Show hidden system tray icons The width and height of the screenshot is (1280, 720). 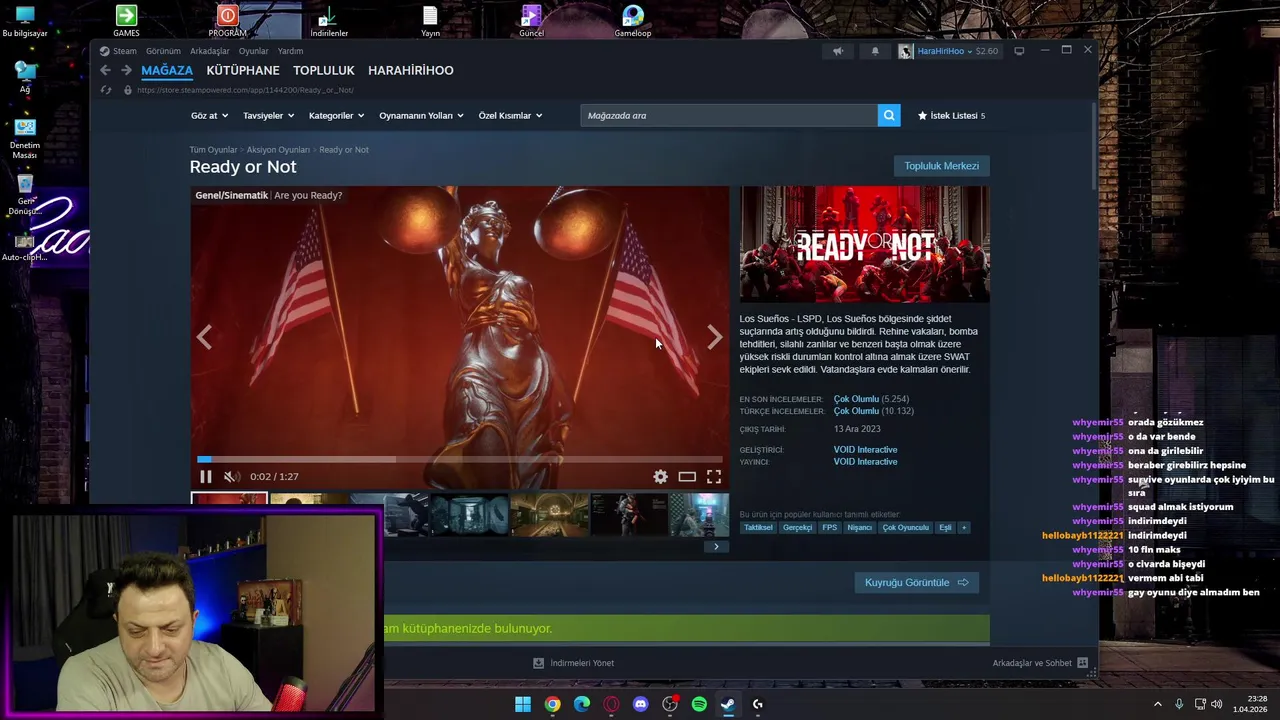[x=1158, y=704]
